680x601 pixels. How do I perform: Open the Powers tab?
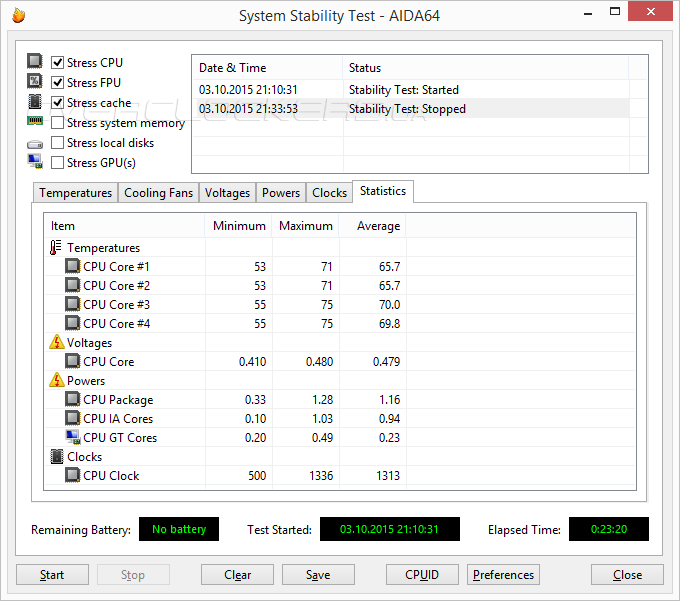tap(281, 193)
